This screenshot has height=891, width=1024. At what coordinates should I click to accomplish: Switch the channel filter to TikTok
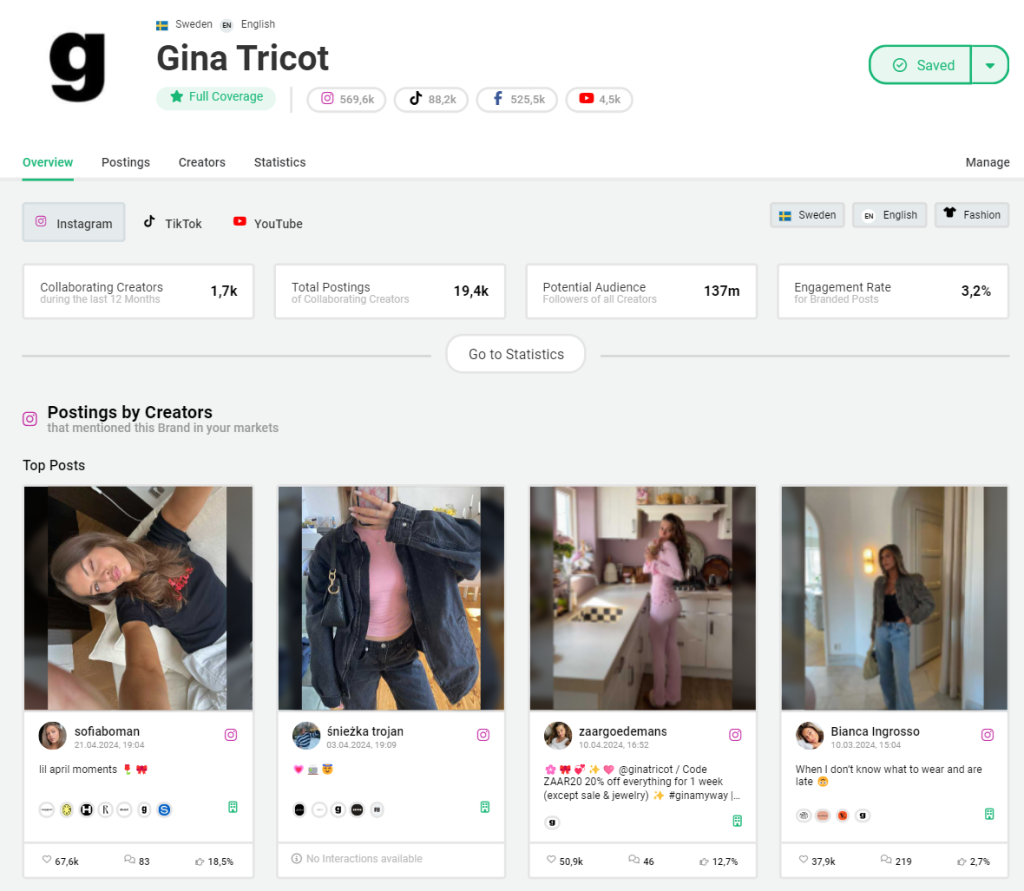(172, 223)
